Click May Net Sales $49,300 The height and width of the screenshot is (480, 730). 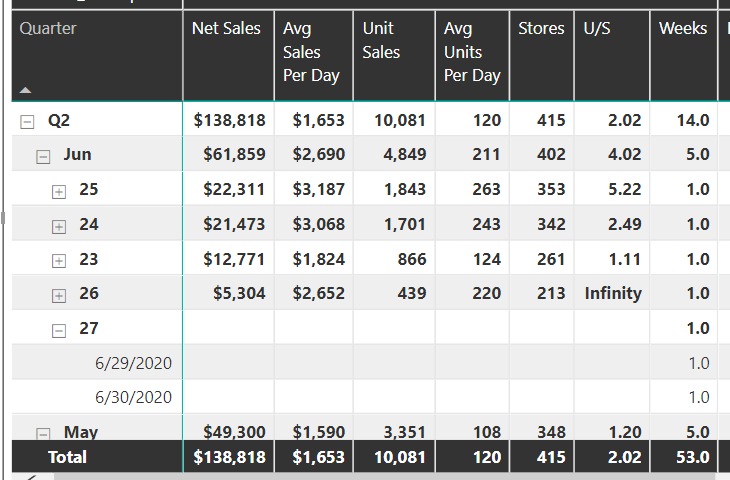[x=234, y=432]
